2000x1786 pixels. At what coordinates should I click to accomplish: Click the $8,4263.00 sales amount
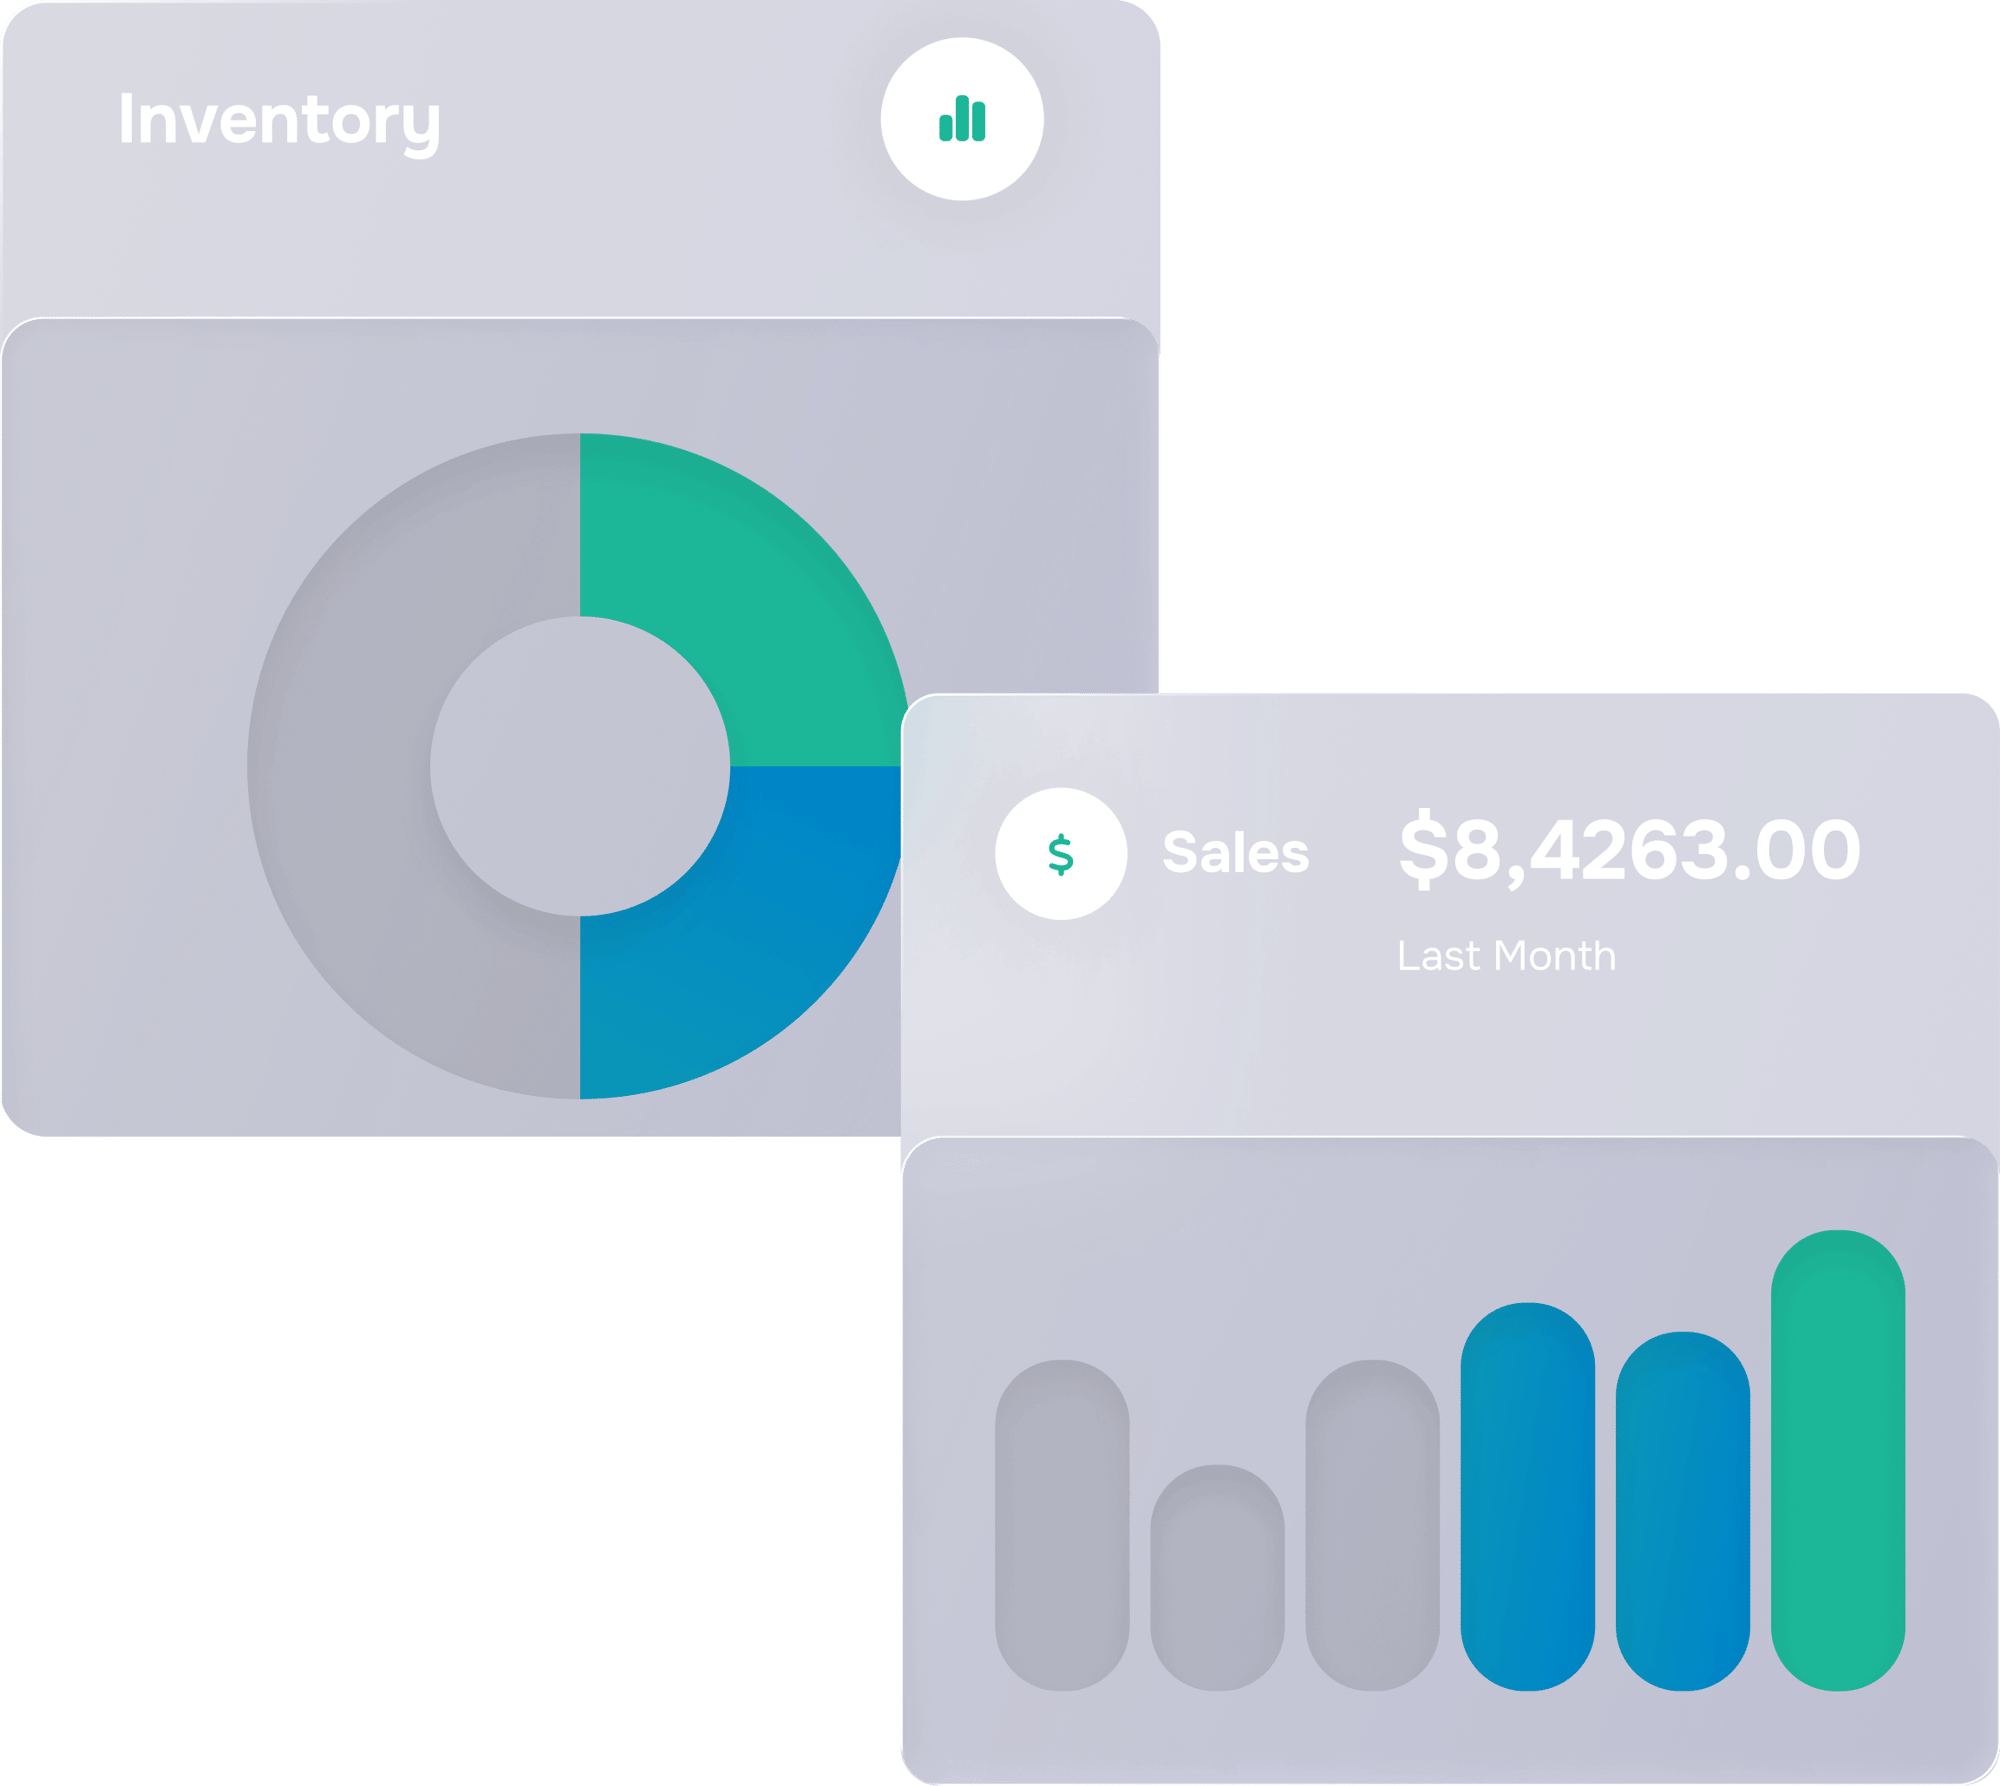[1629, 851]
